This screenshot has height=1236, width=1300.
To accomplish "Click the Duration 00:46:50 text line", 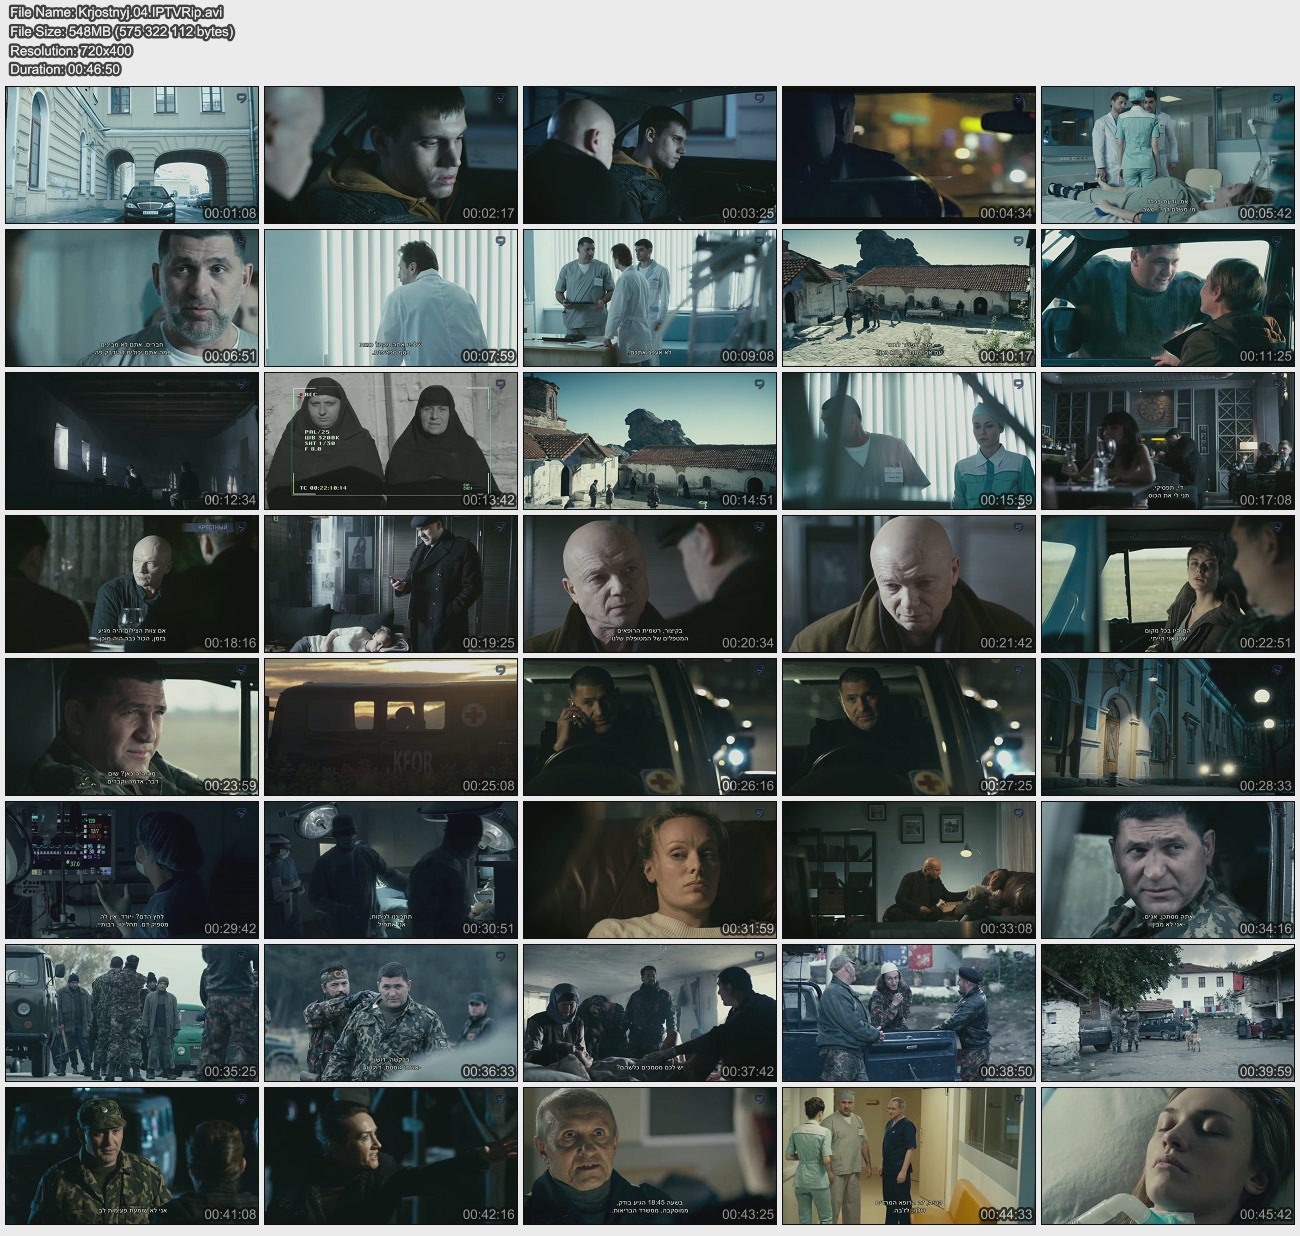I will 65,69.
